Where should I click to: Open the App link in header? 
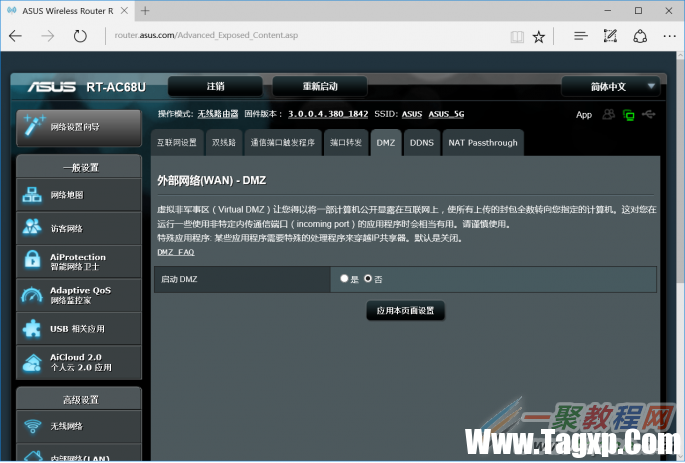click(x=584, y=115)
